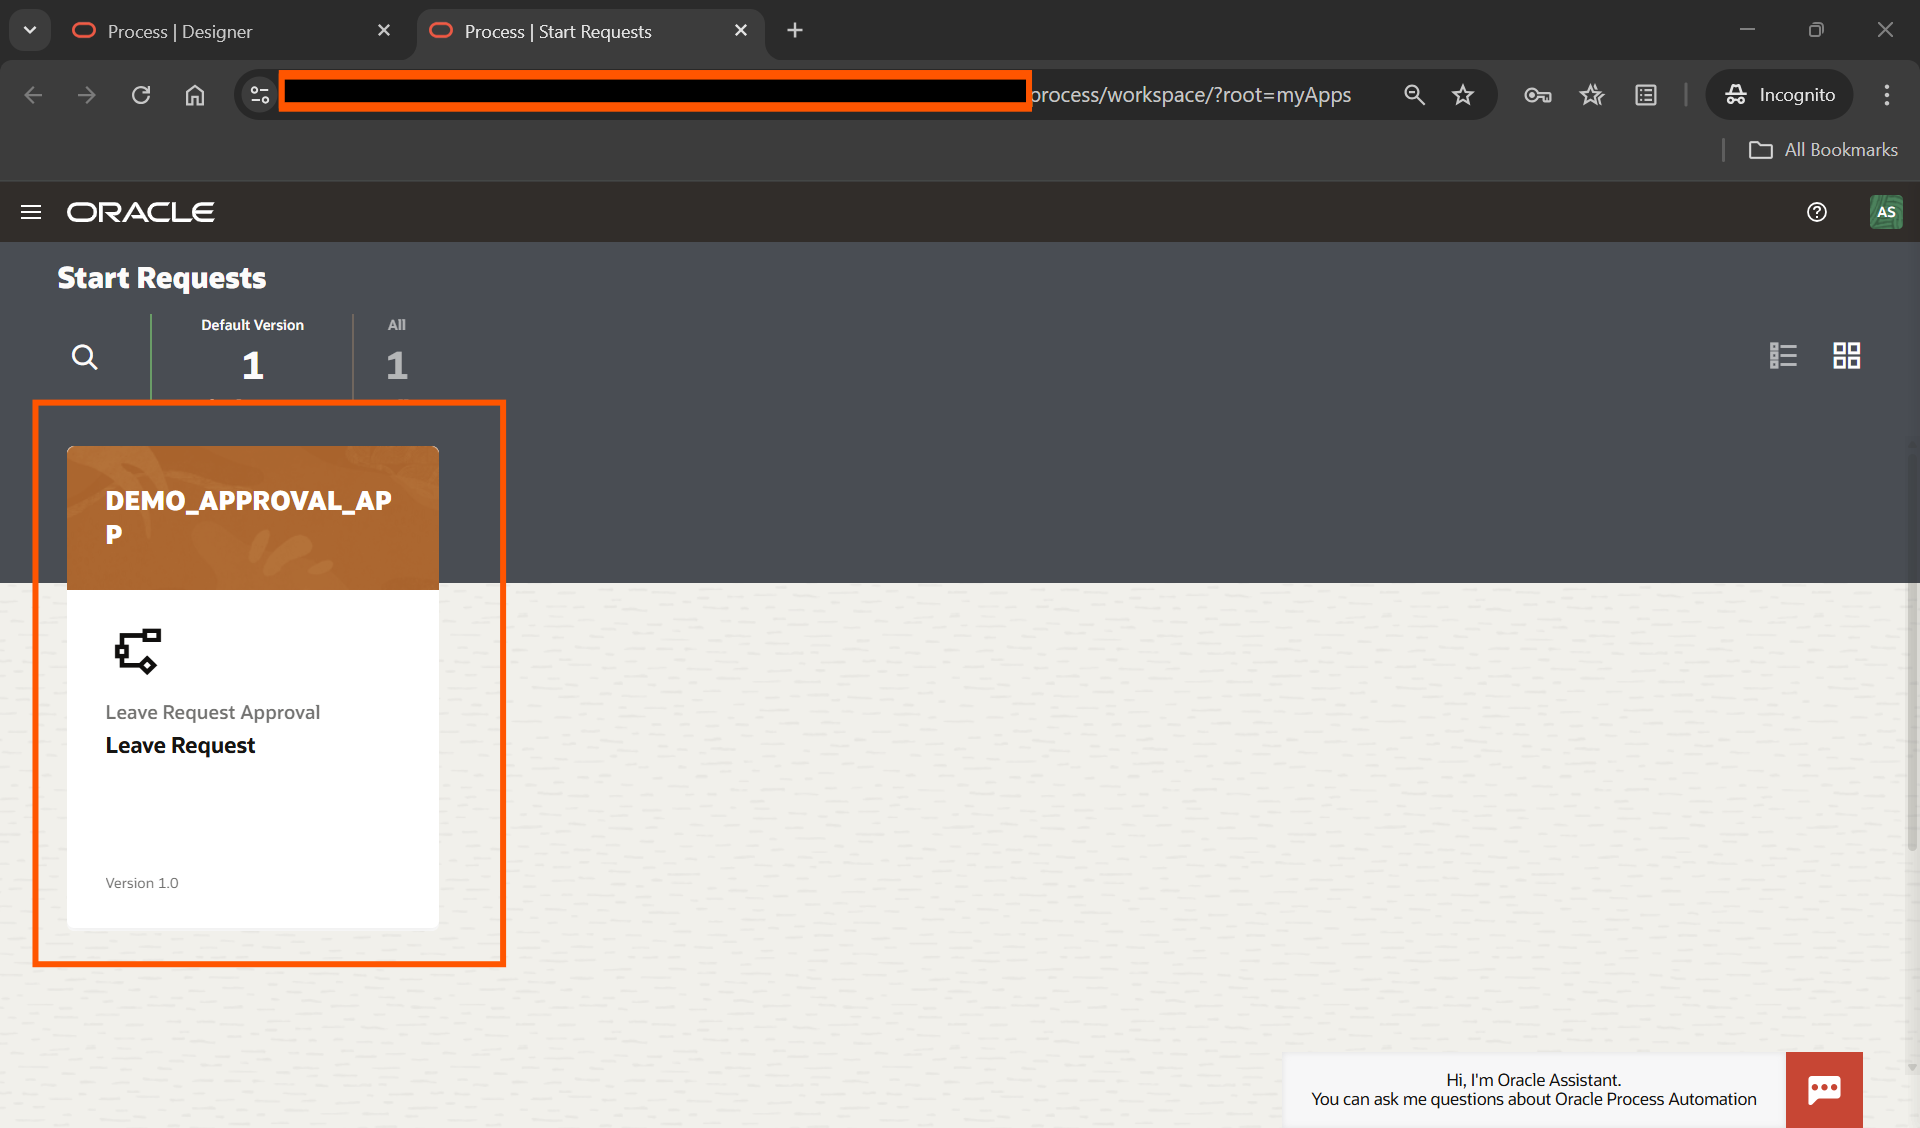Viewport: 1920px width, 1128px height.
Task: Switch to the Process Start Requests tab
Action: point(557,31)
